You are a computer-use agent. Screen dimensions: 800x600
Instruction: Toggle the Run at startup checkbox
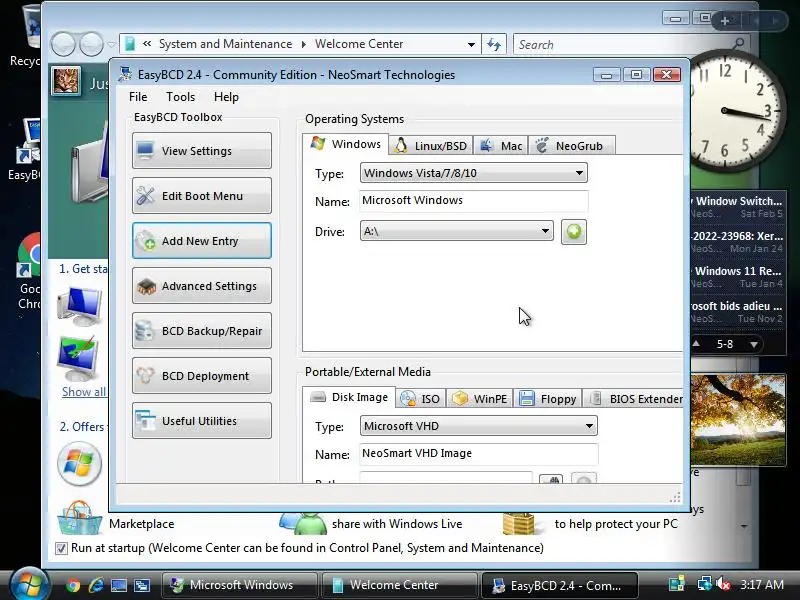(61, 548)
